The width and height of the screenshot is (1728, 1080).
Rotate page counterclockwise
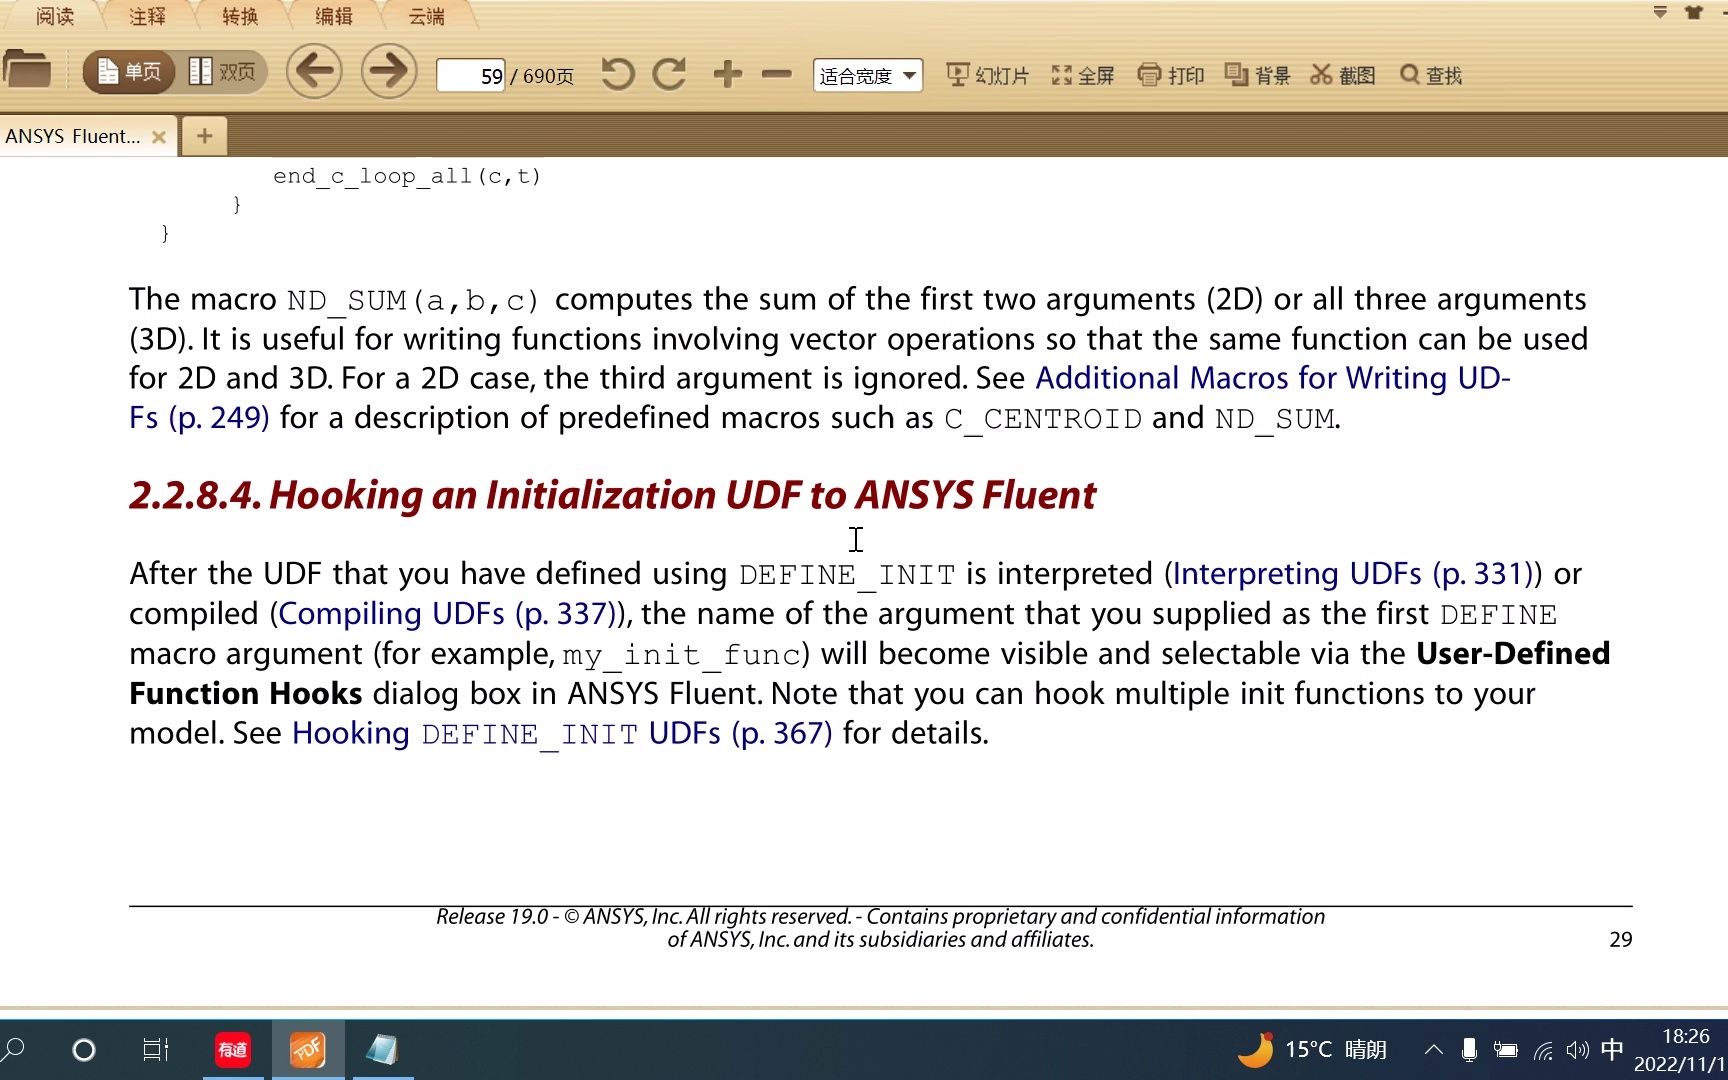(x=618, y=74)
